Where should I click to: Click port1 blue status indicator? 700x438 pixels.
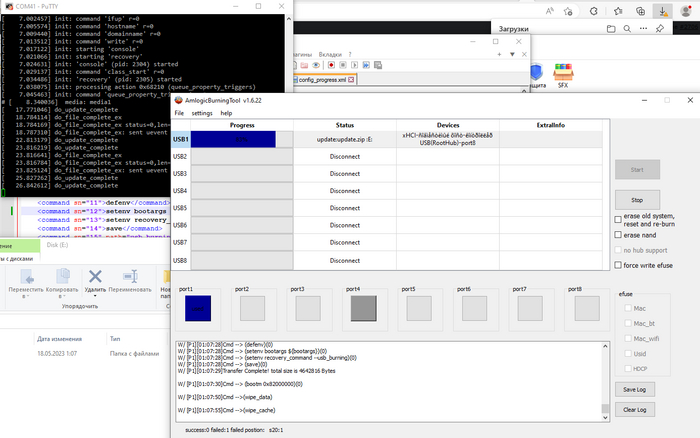coord(198,308)
